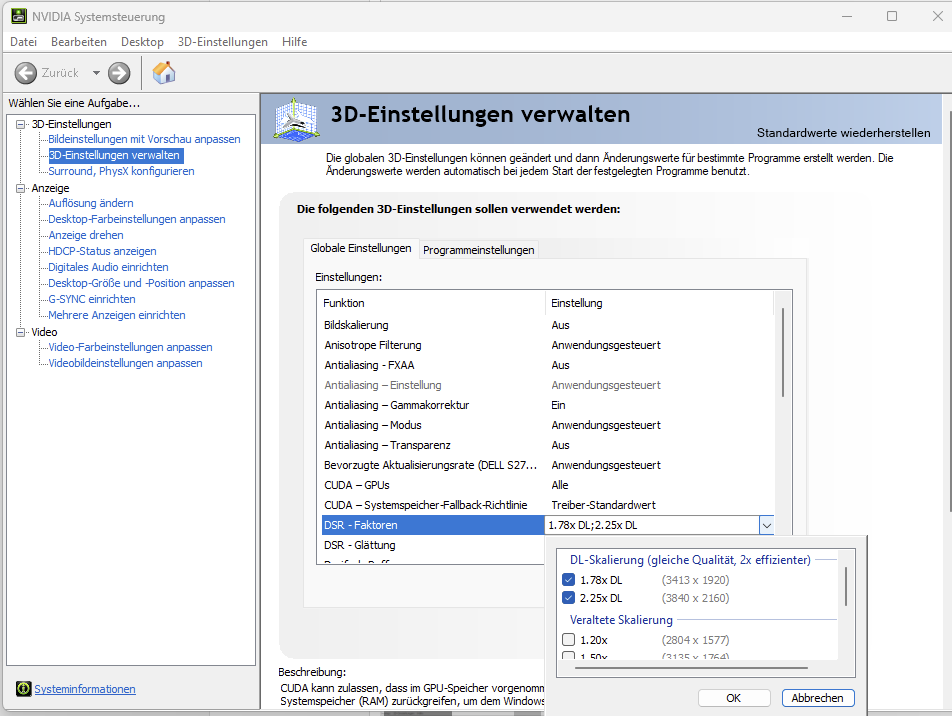Open the 3D-Einstellungen menu
The width and height of the screenshot is (952, 716).
pos(223,42)
